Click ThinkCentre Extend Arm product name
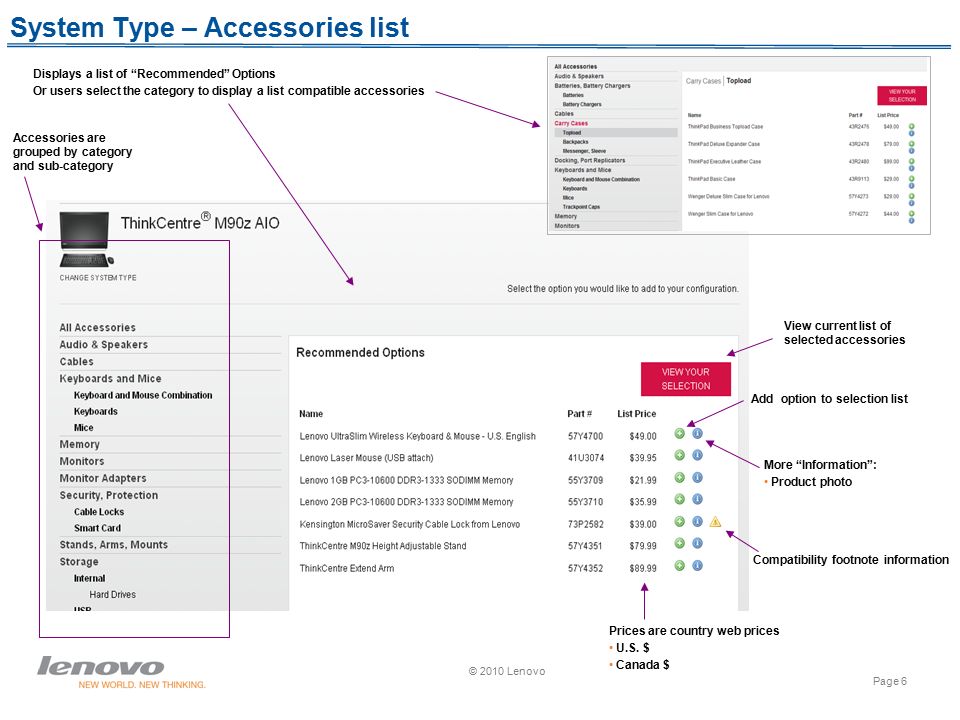This screenshot has width=960, height=720. tap(347, 568)
